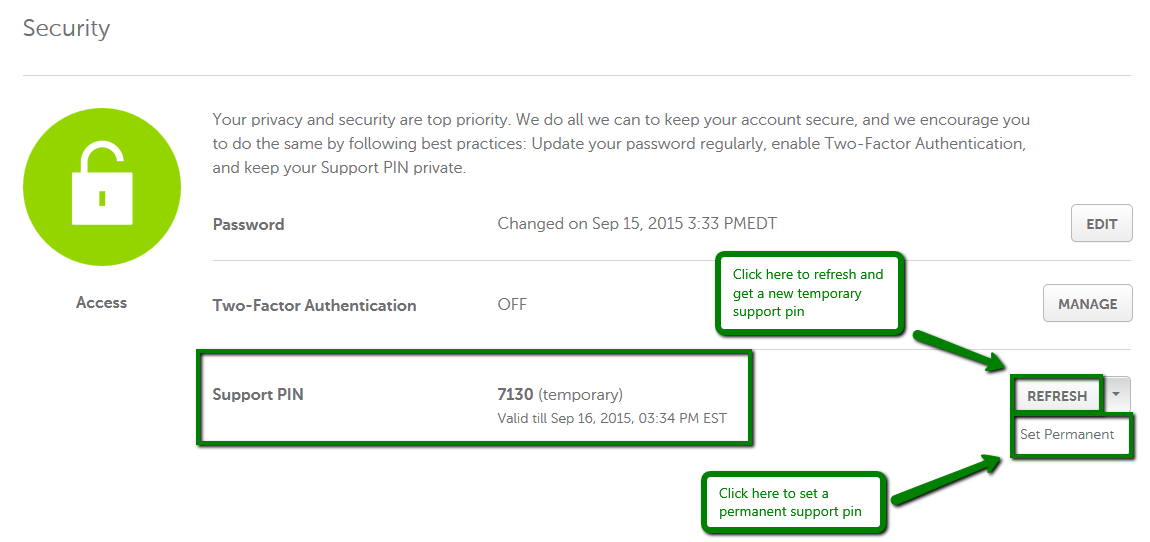Click the Two-Factor Authentication label
The height and width of the screenshot is (542, 1150).
(x=314, y=305)
